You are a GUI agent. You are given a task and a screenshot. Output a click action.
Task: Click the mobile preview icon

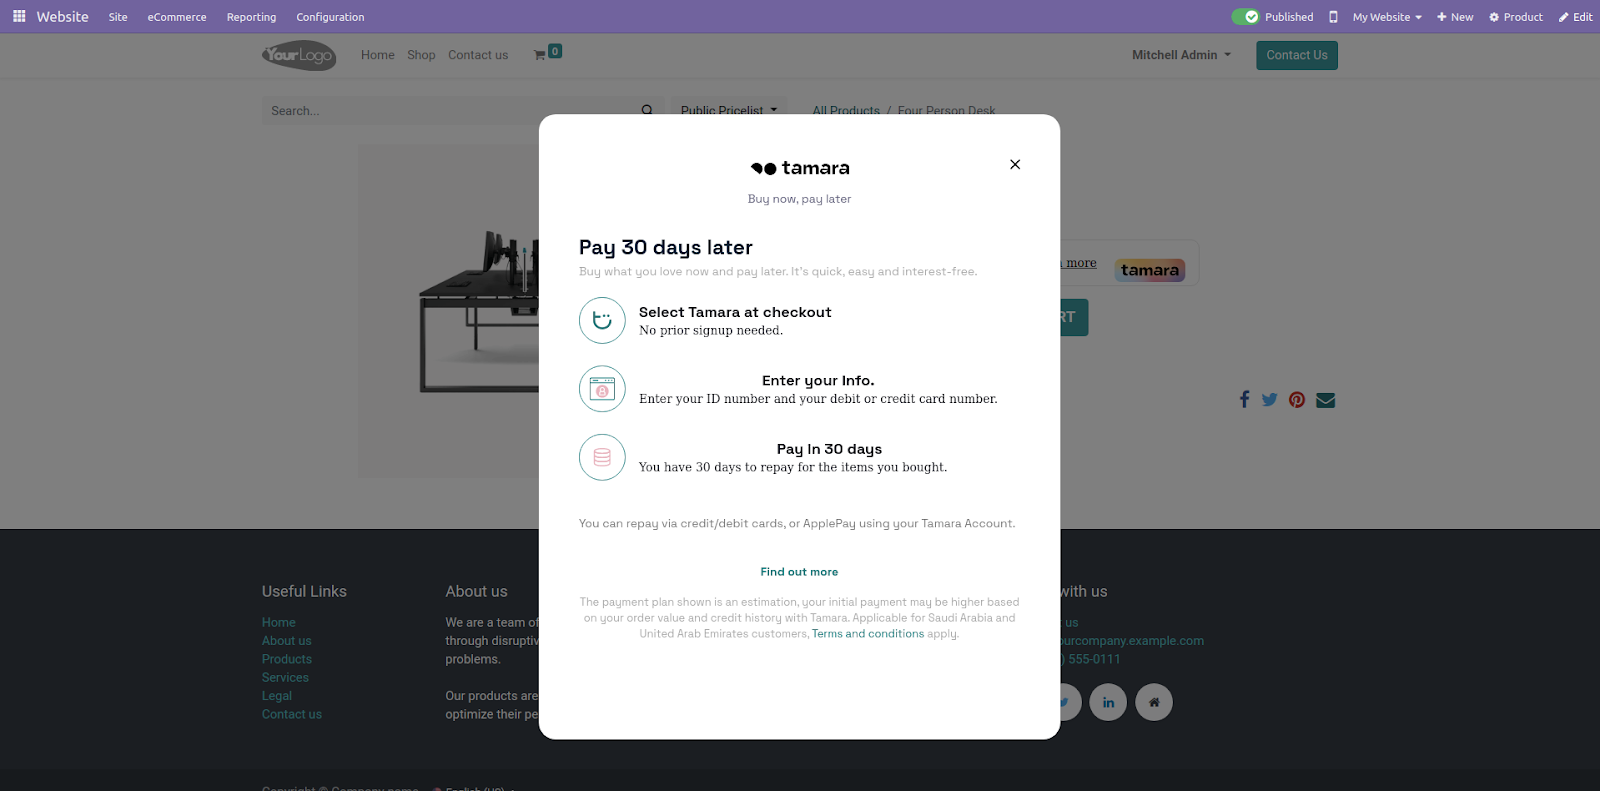click(1333, 17)
